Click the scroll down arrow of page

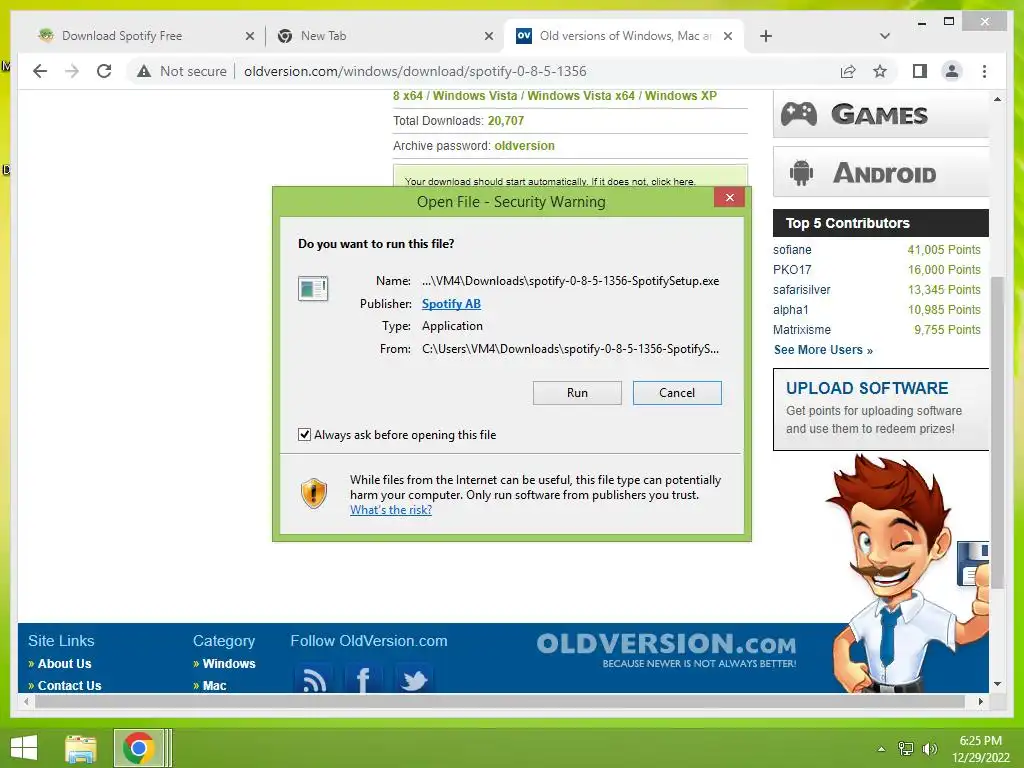click(x=997, y=684)
